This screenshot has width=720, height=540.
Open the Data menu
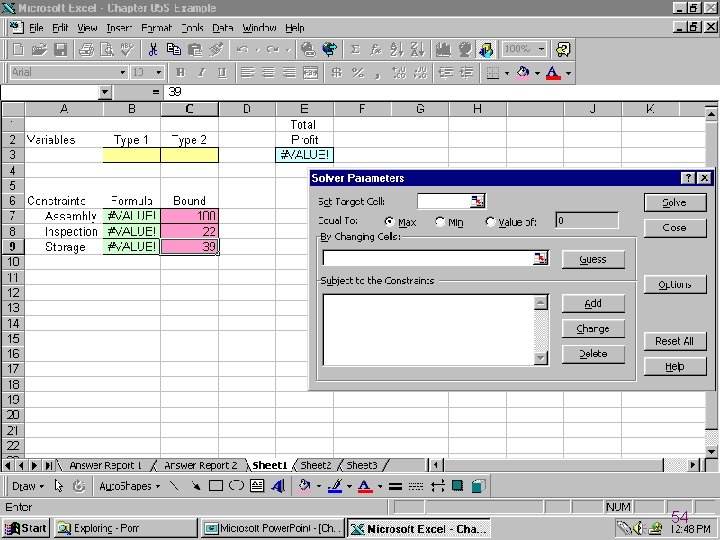223,28
